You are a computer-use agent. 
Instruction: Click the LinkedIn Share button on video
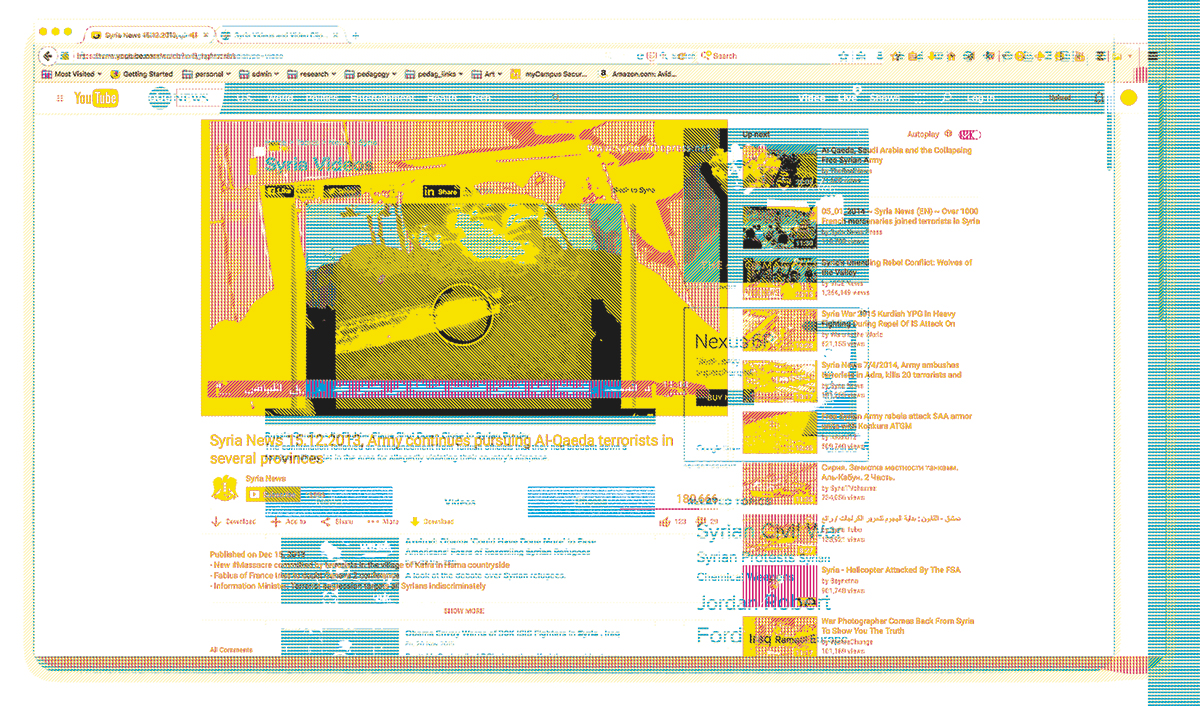[442, 191]
